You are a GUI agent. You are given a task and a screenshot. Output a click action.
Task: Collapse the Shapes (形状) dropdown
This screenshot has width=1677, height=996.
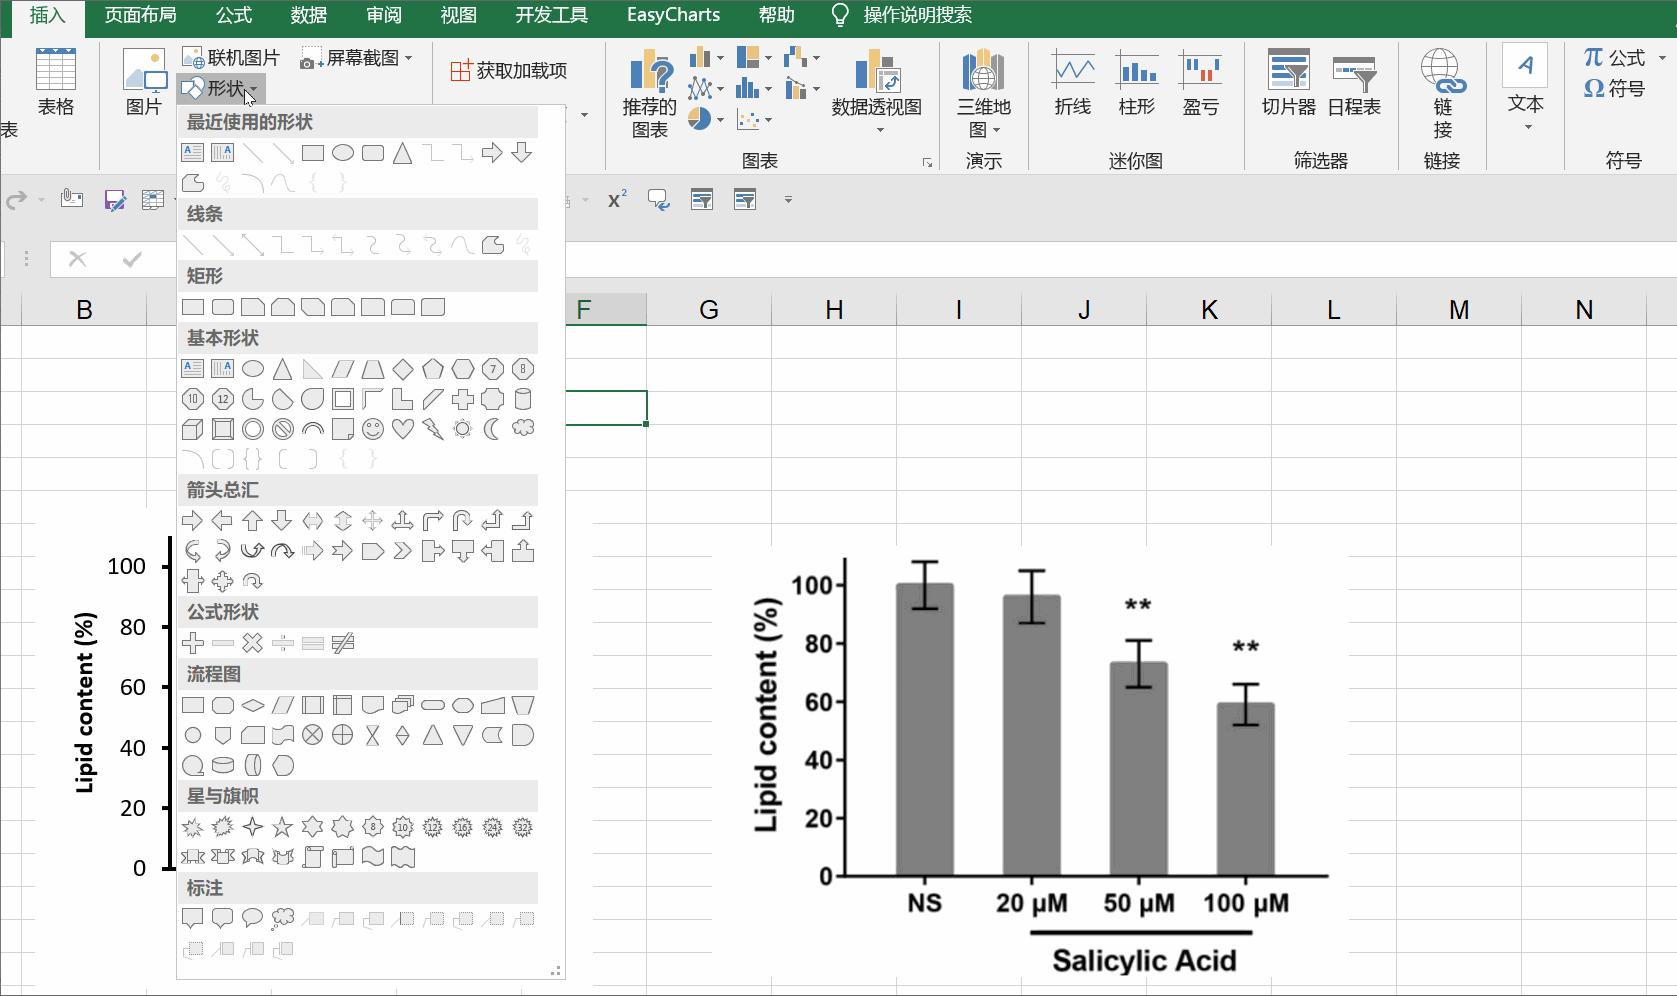point(221,89)
